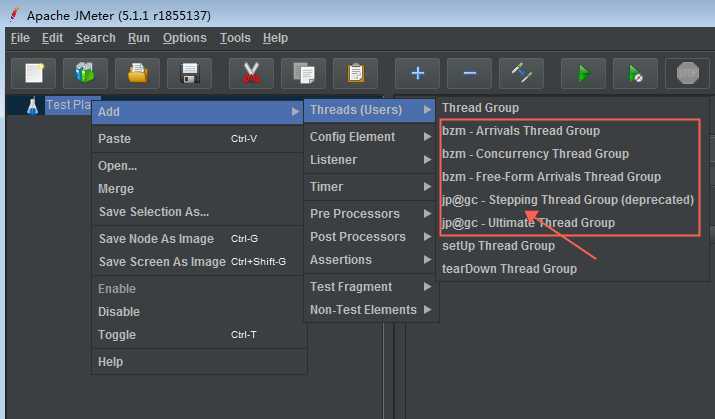Click the Copy toolbar icon

(x=303, y=73)
